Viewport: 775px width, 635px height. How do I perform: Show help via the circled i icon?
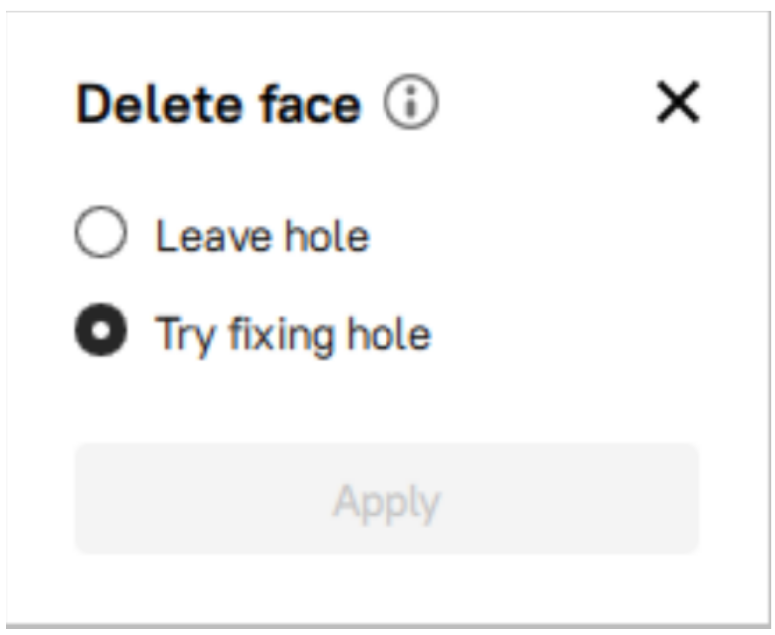click(411, 102)
